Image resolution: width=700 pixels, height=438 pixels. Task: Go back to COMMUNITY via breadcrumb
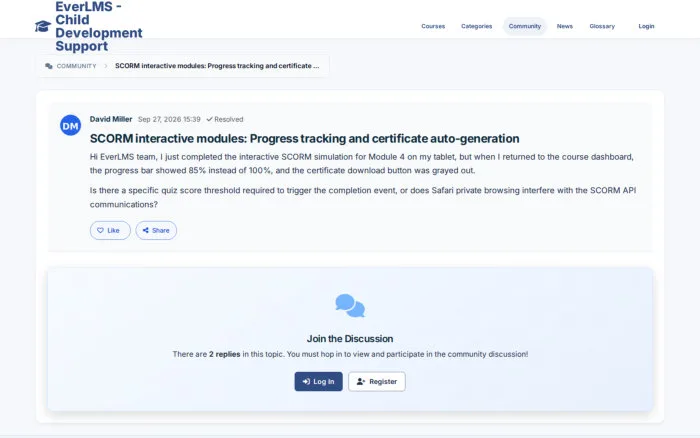76,66
